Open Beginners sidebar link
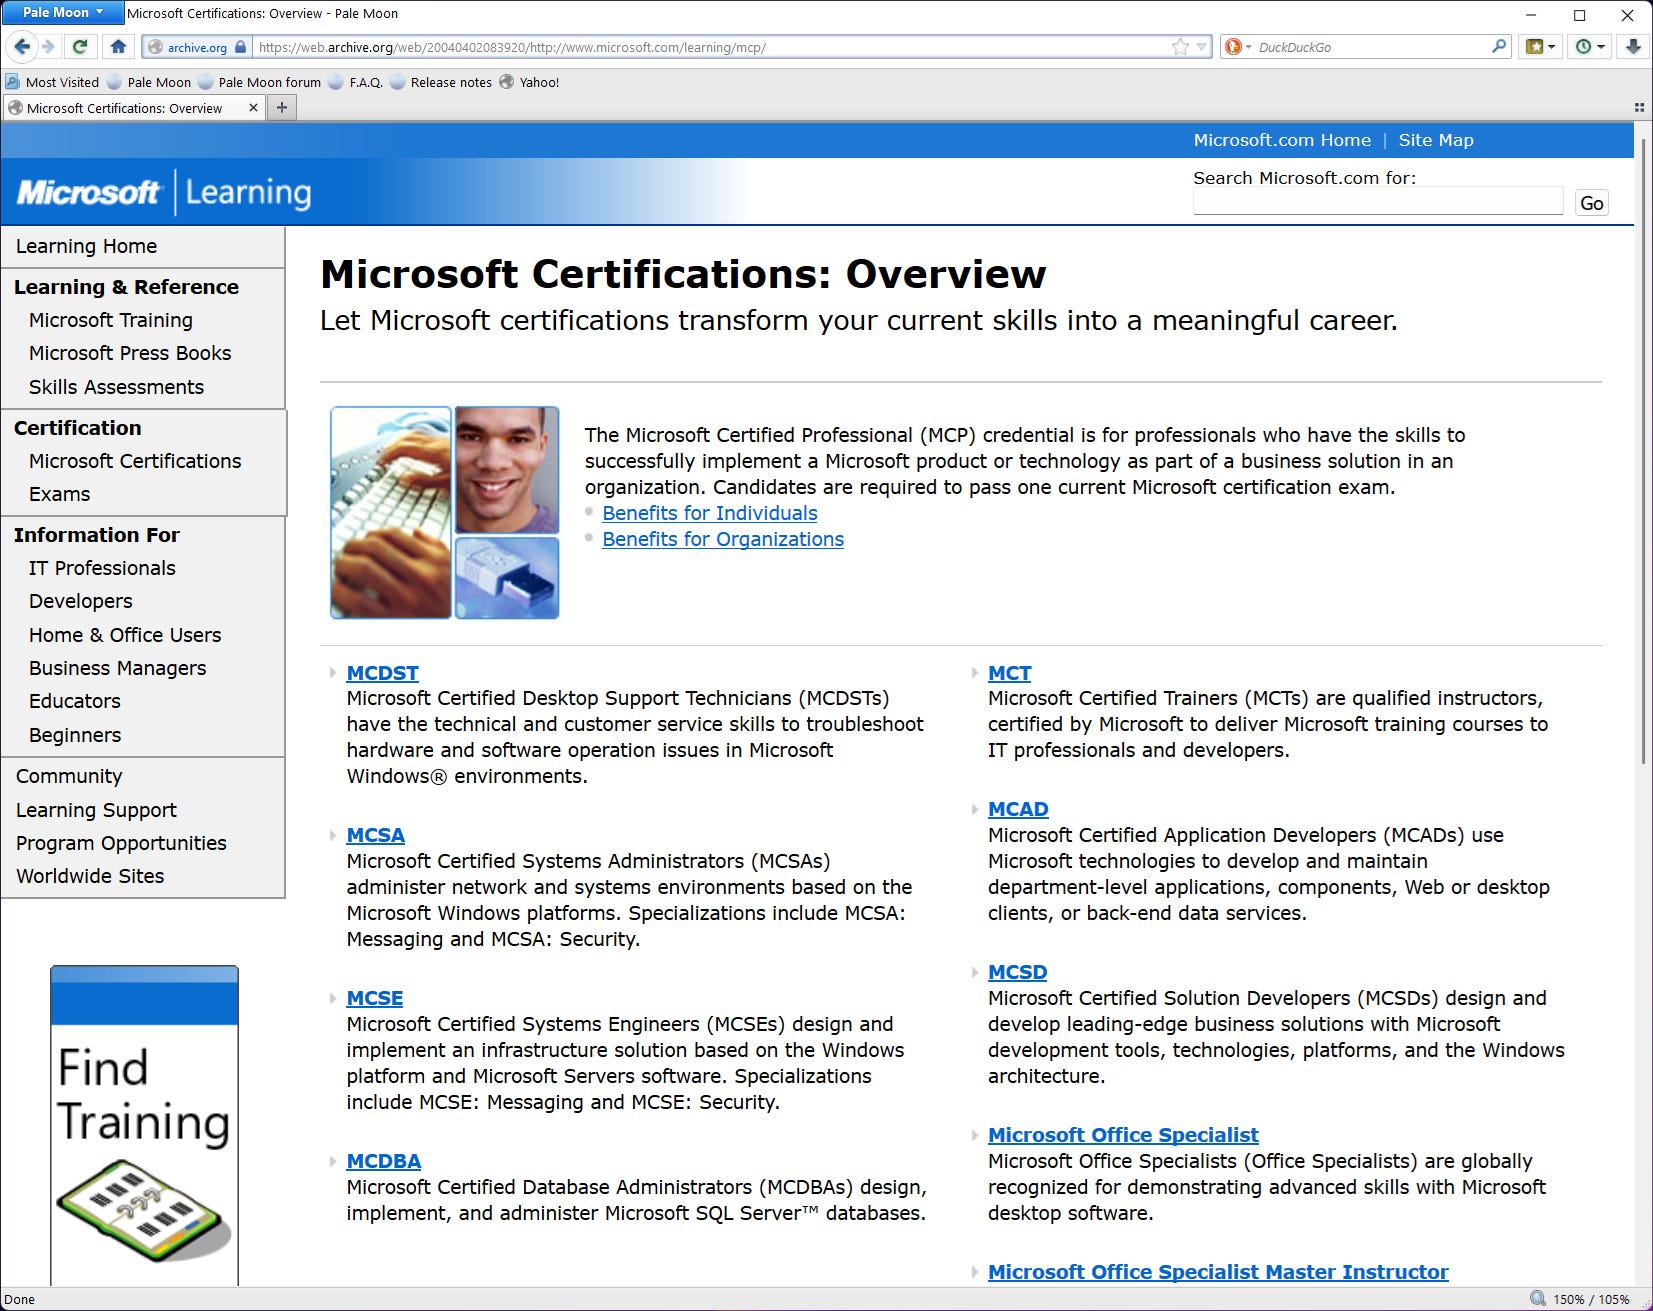Viewport: 1653px width, 1311px height. tap(75, 735)
